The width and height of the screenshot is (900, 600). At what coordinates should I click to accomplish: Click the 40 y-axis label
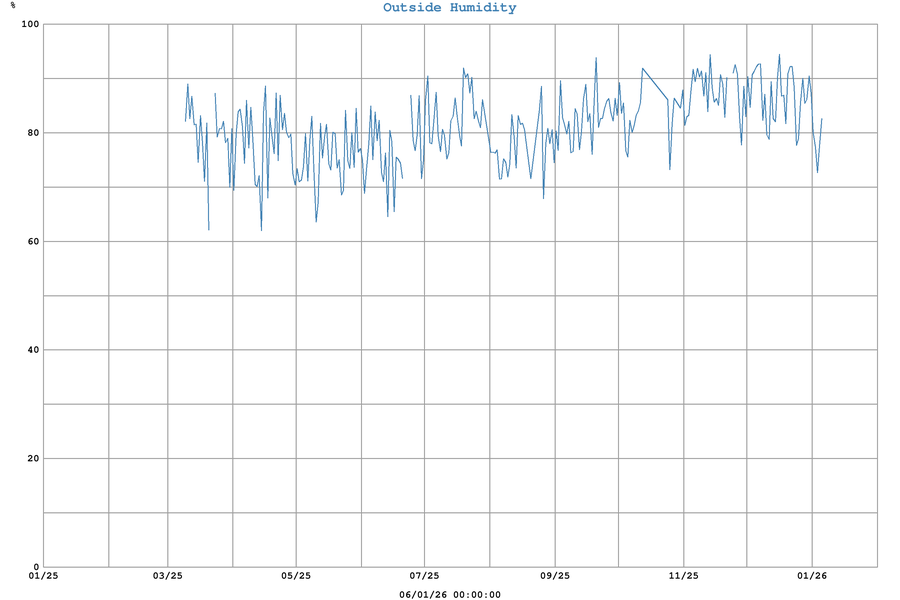(x=31, y=350)
